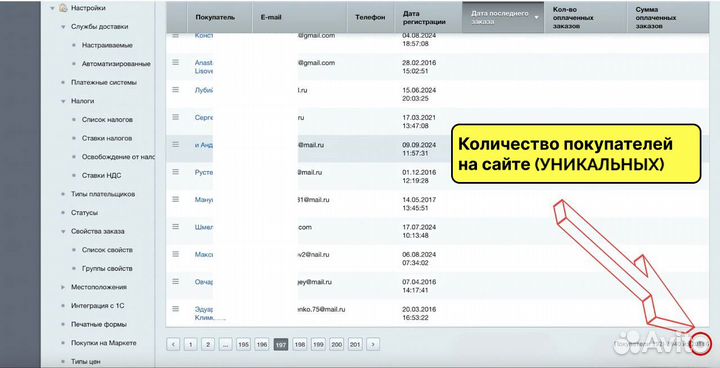Sort by Кол-во оплаченных заказов header
The width and height of the screenshot is (720, 368).
pyautogui.click(x=573, y=17)
